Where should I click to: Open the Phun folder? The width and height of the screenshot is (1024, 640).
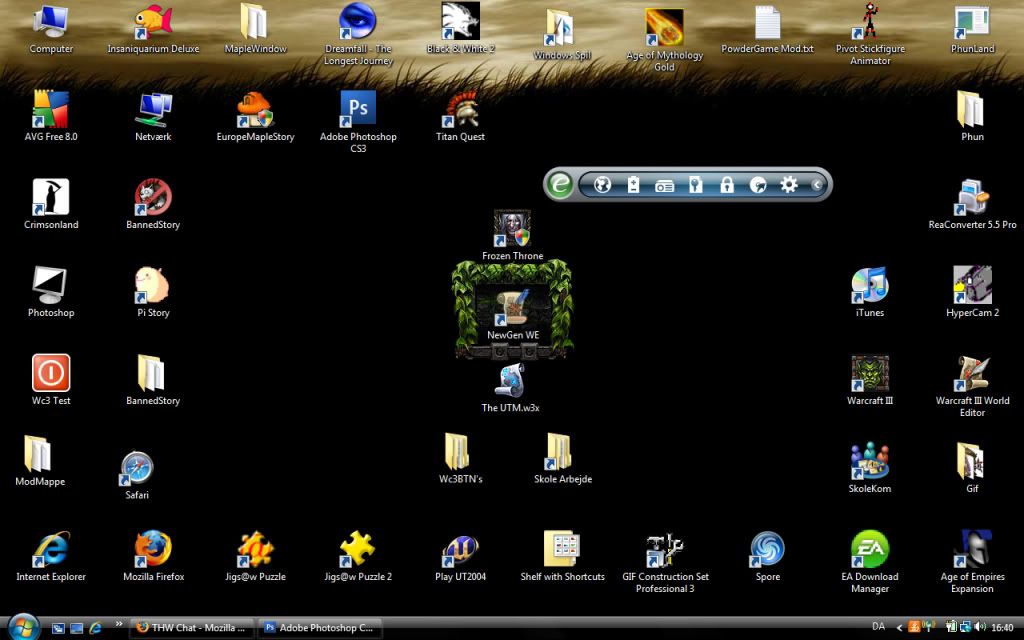972,117
